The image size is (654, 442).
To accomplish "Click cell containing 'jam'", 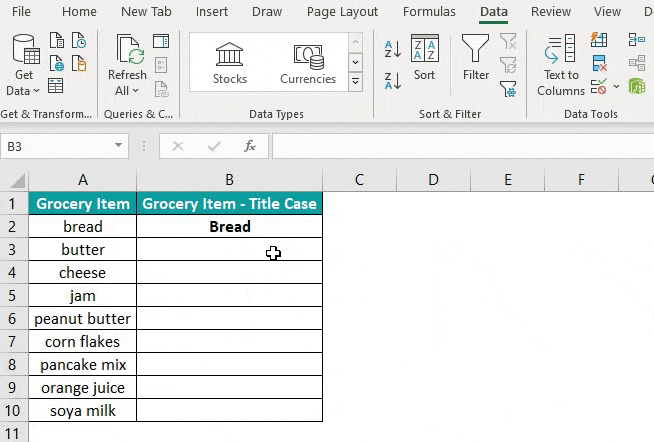I will pos(83,296).
